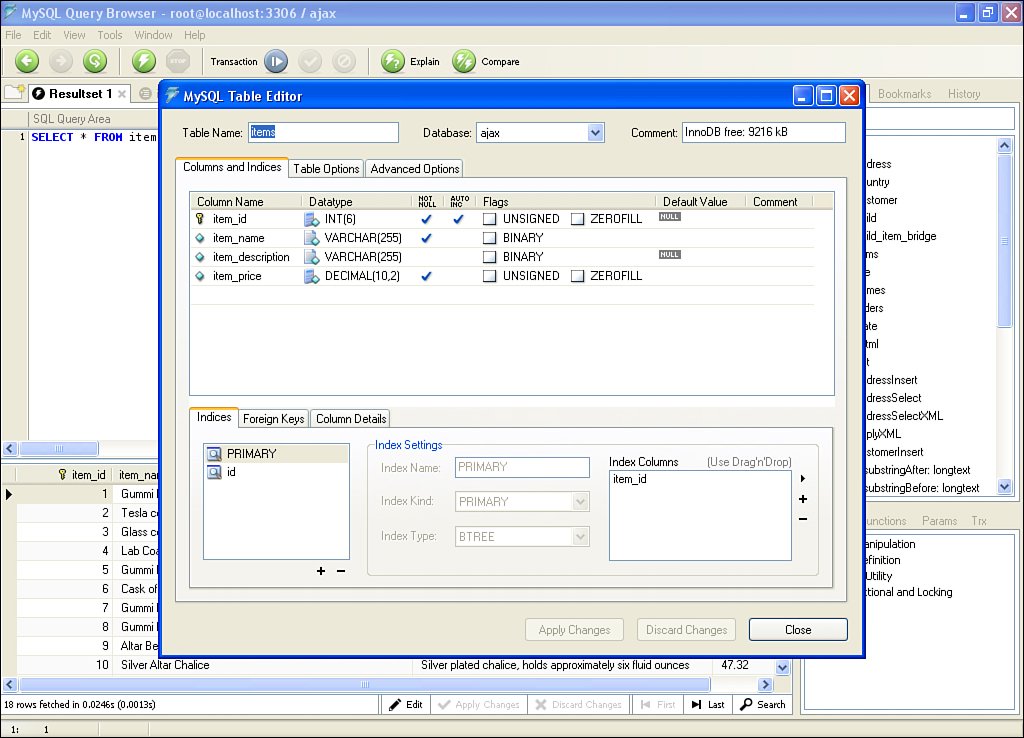The height and width of the screenshot is (738, 1024).
Task: Click the Discard Changes button in Table Editor
Action: (x=686, y=630)
